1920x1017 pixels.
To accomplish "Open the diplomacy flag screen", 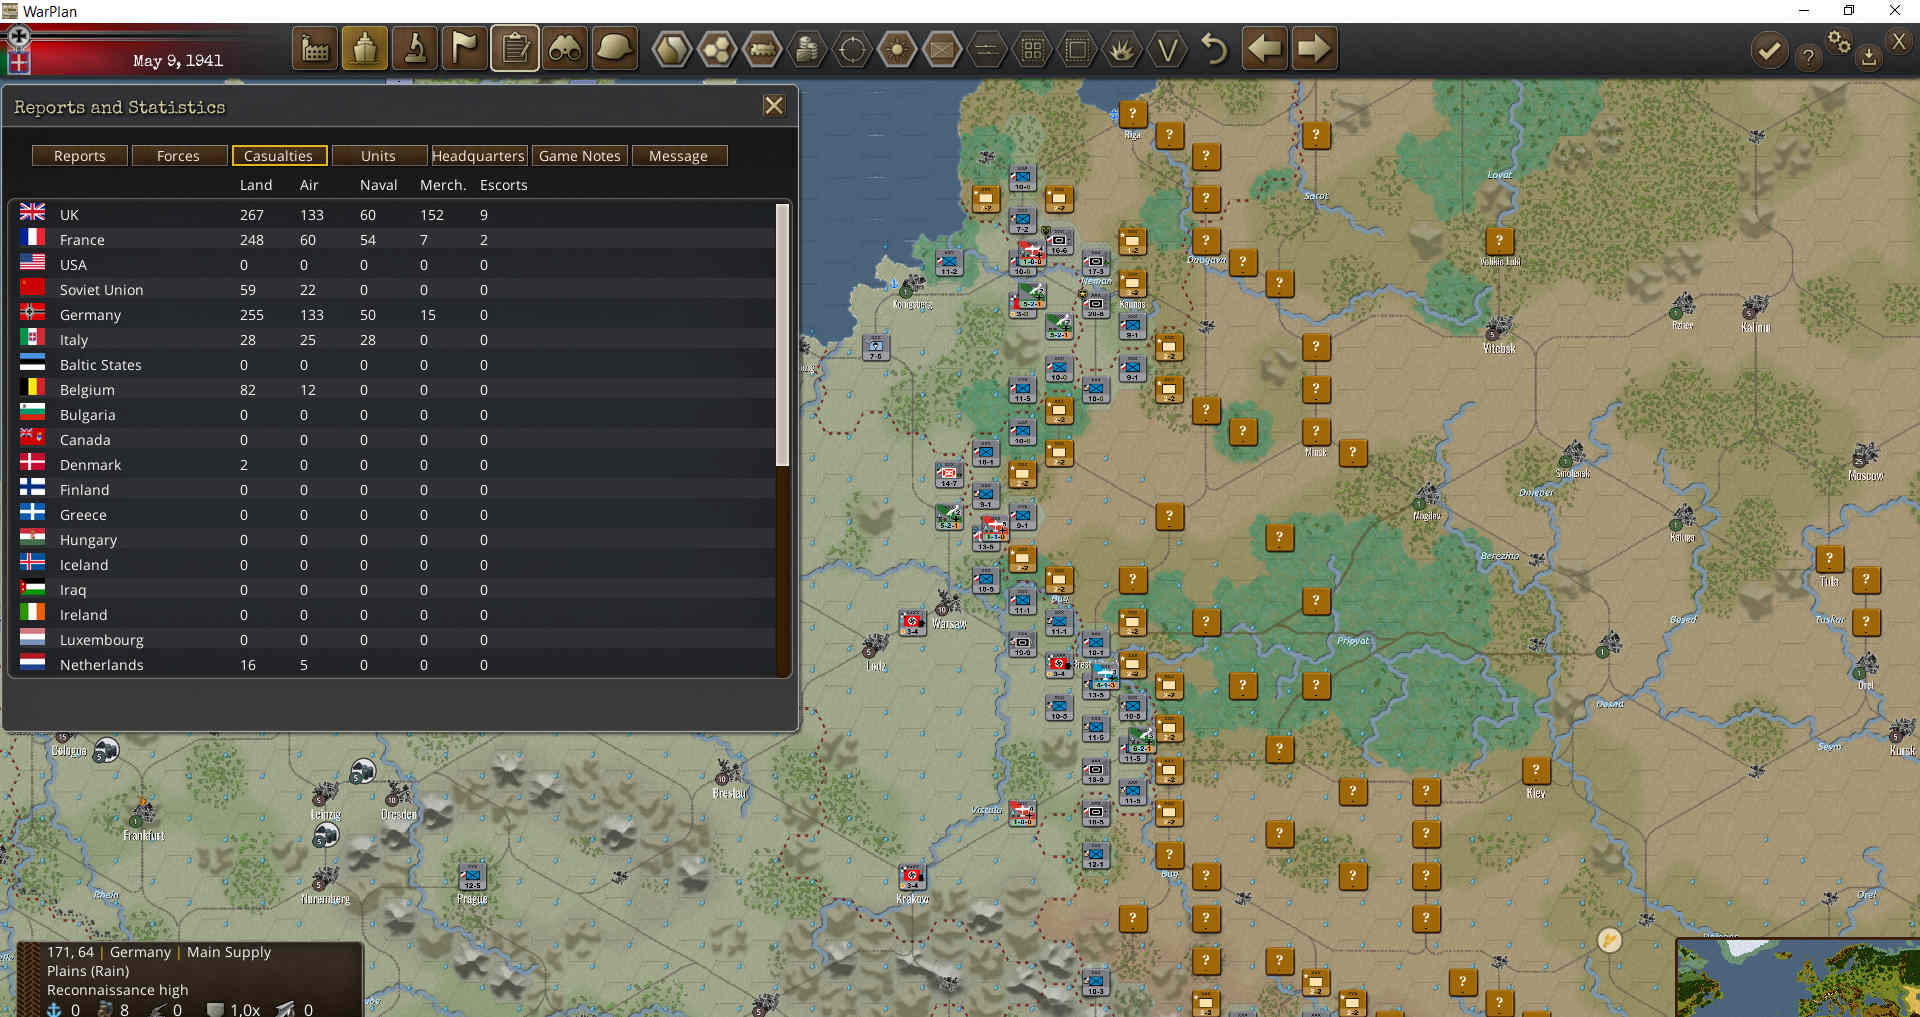I will click(465, 49).
